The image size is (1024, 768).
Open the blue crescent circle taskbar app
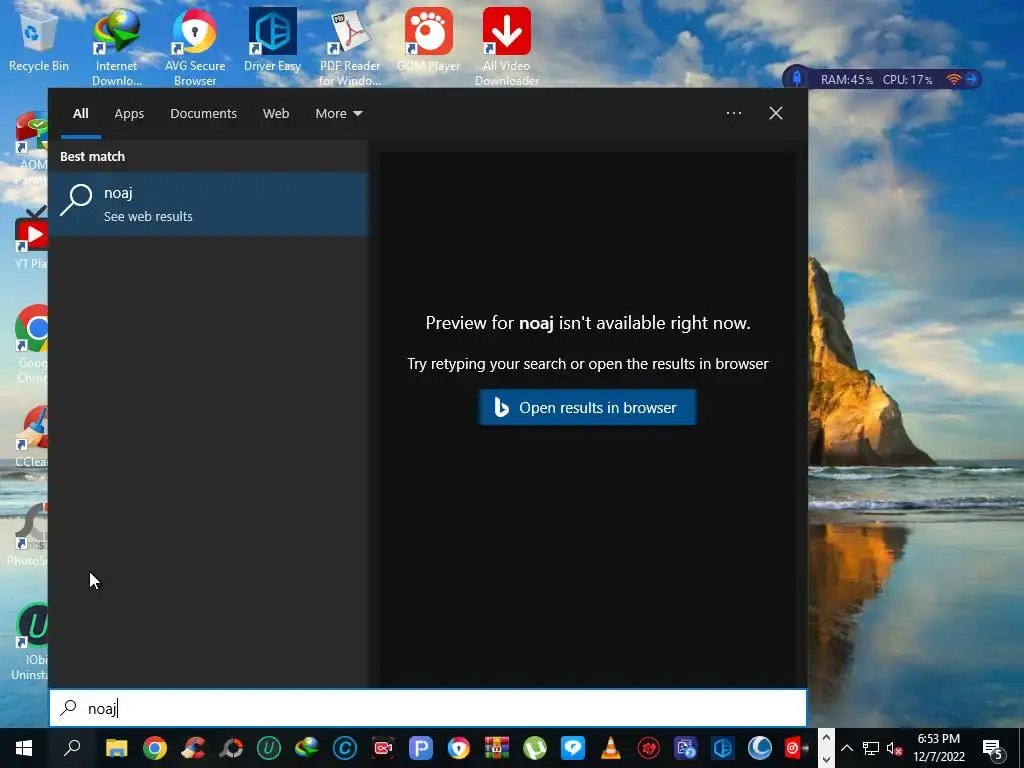(760, 748)
